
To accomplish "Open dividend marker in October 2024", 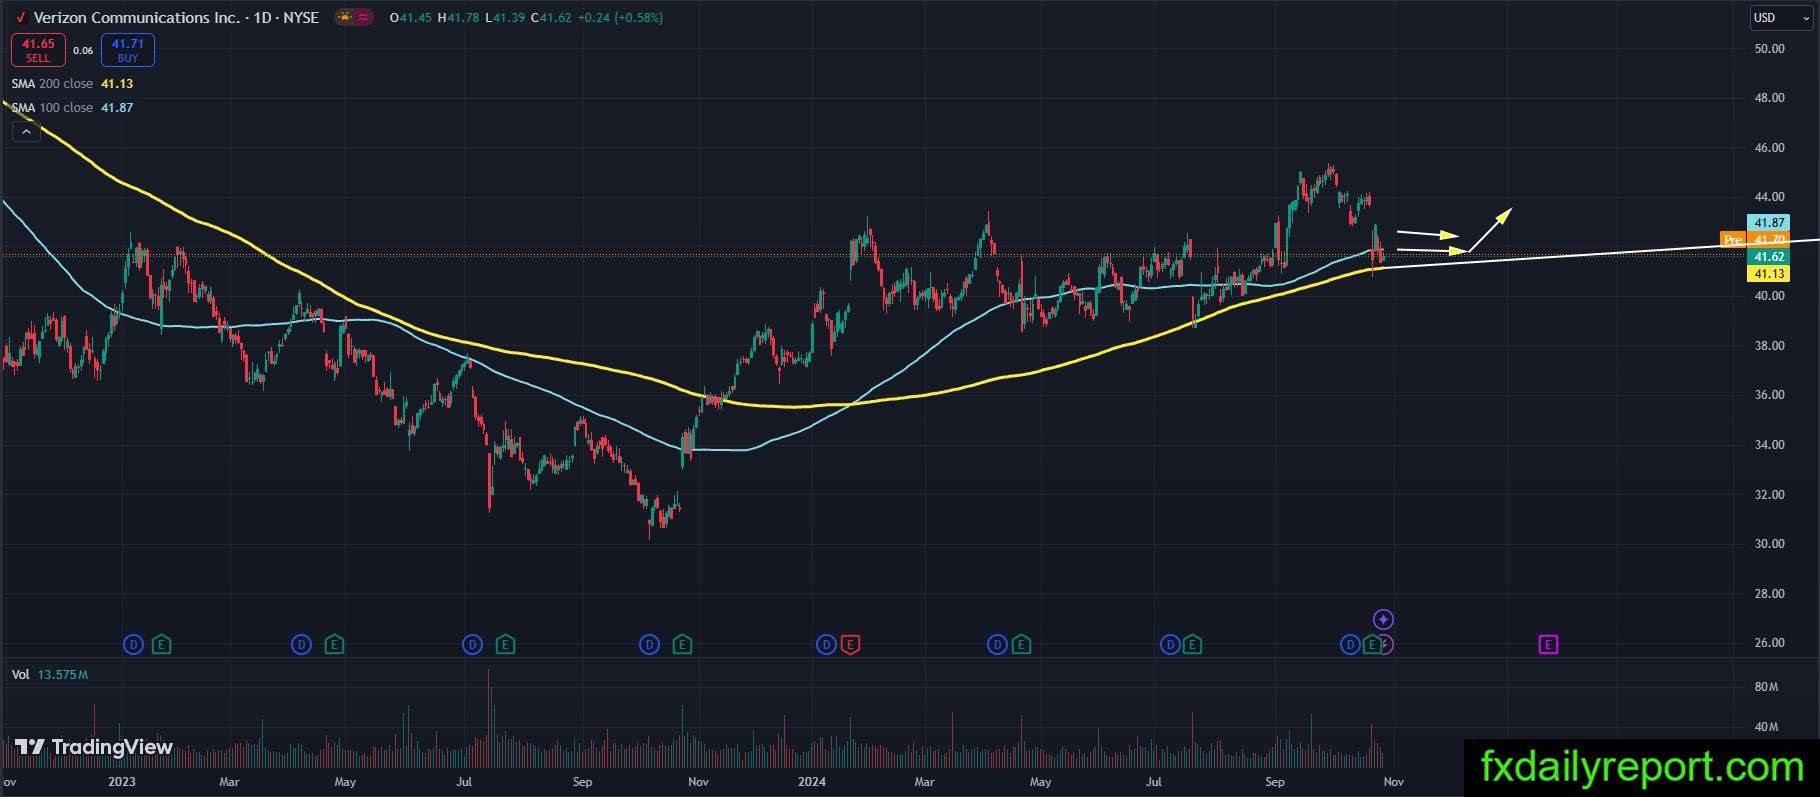I will pyautogui.click(x=1351, y=645).
